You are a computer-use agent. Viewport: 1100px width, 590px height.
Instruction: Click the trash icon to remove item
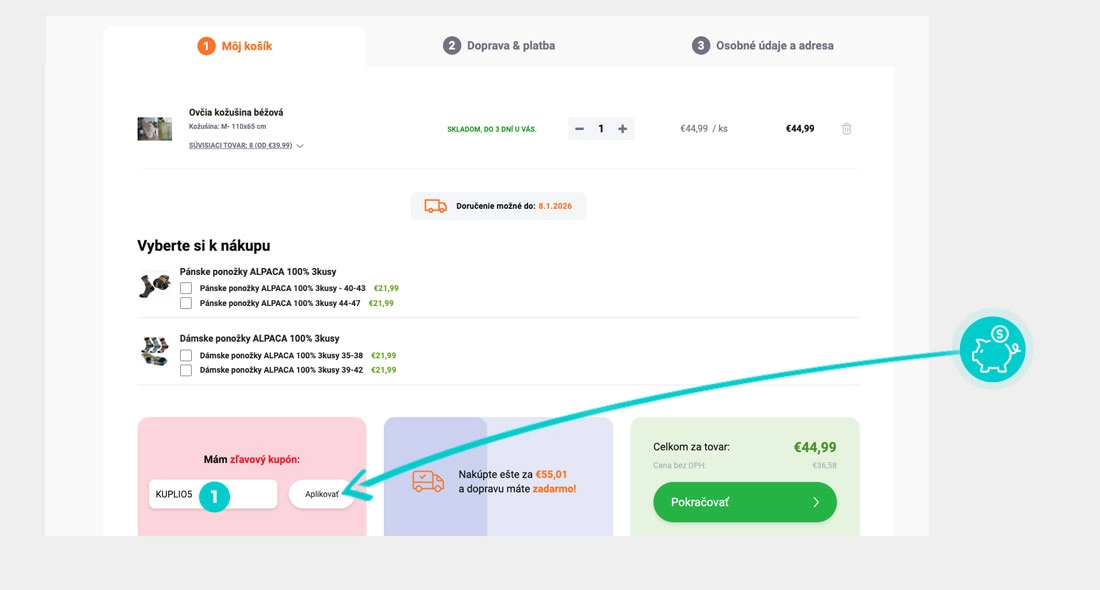(846, 129)
